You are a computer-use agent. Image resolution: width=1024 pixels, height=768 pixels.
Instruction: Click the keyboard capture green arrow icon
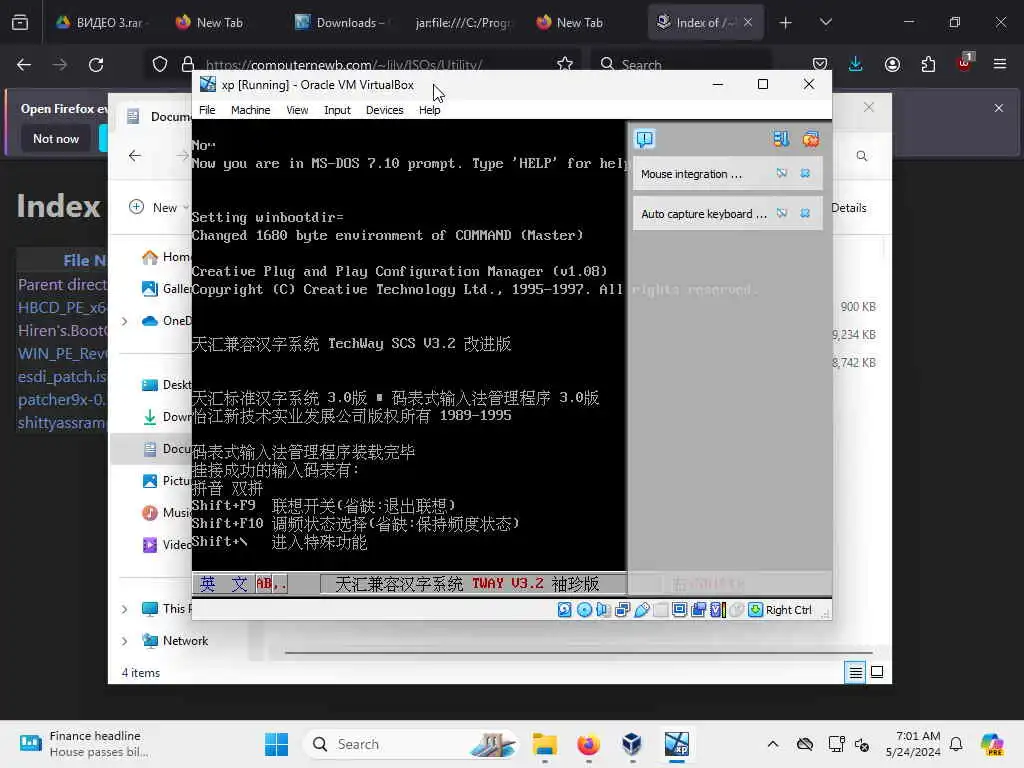[756, 610]
